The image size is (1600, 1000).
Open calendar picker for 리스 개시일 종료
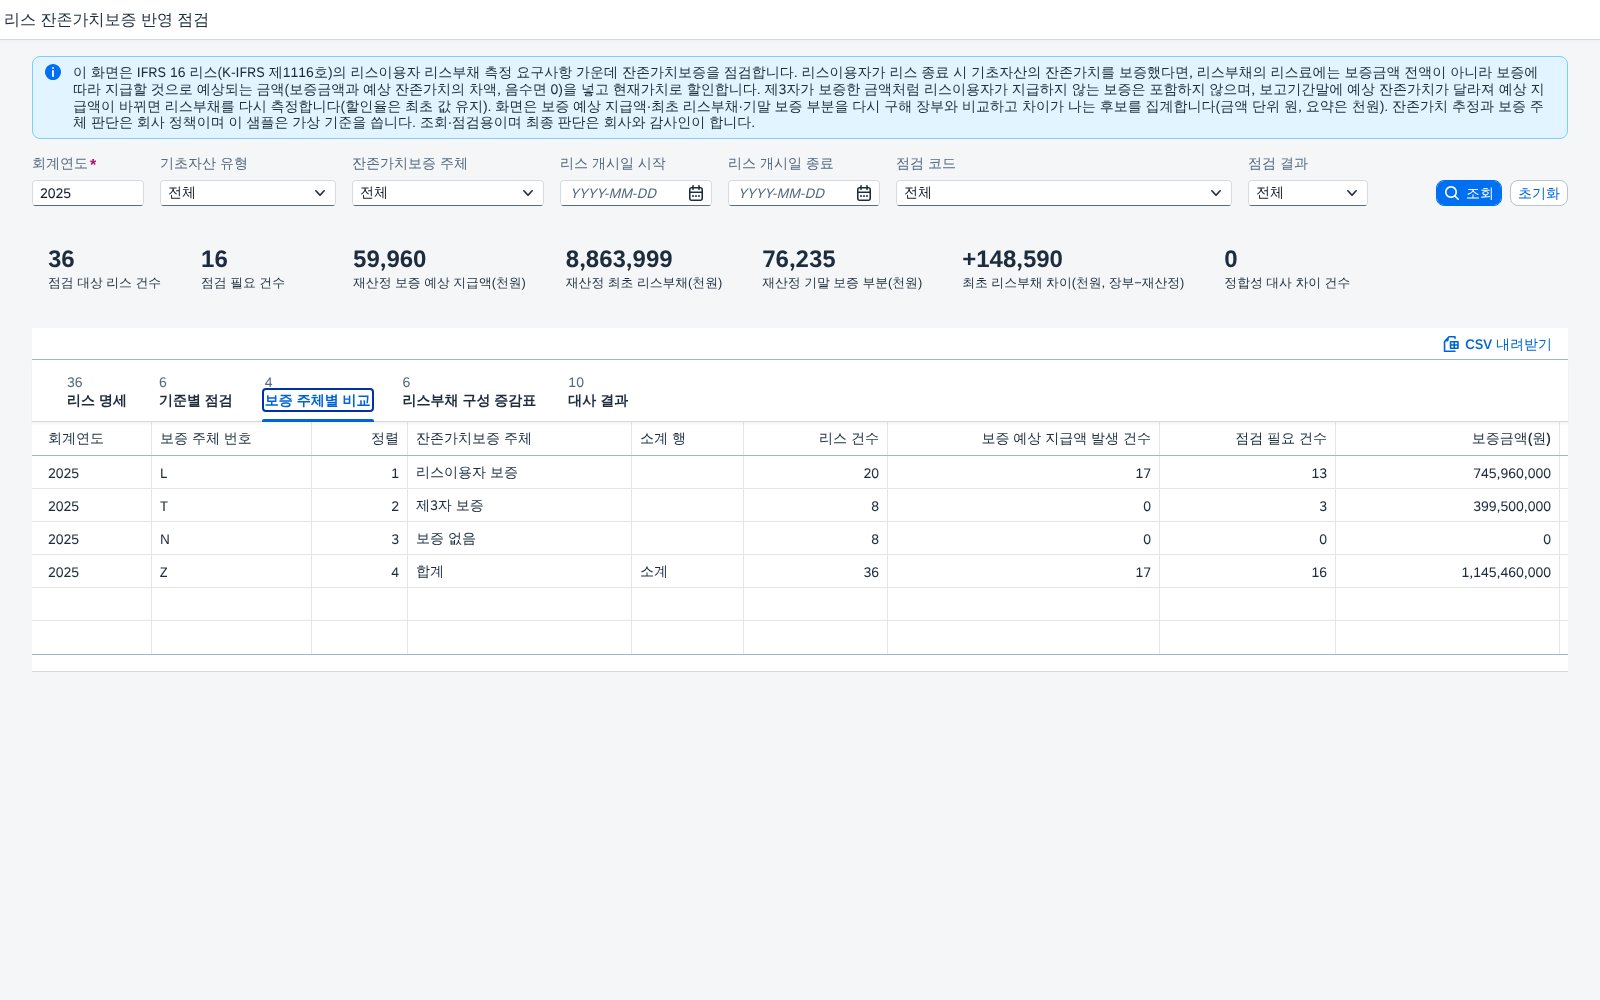pos(864,193)
